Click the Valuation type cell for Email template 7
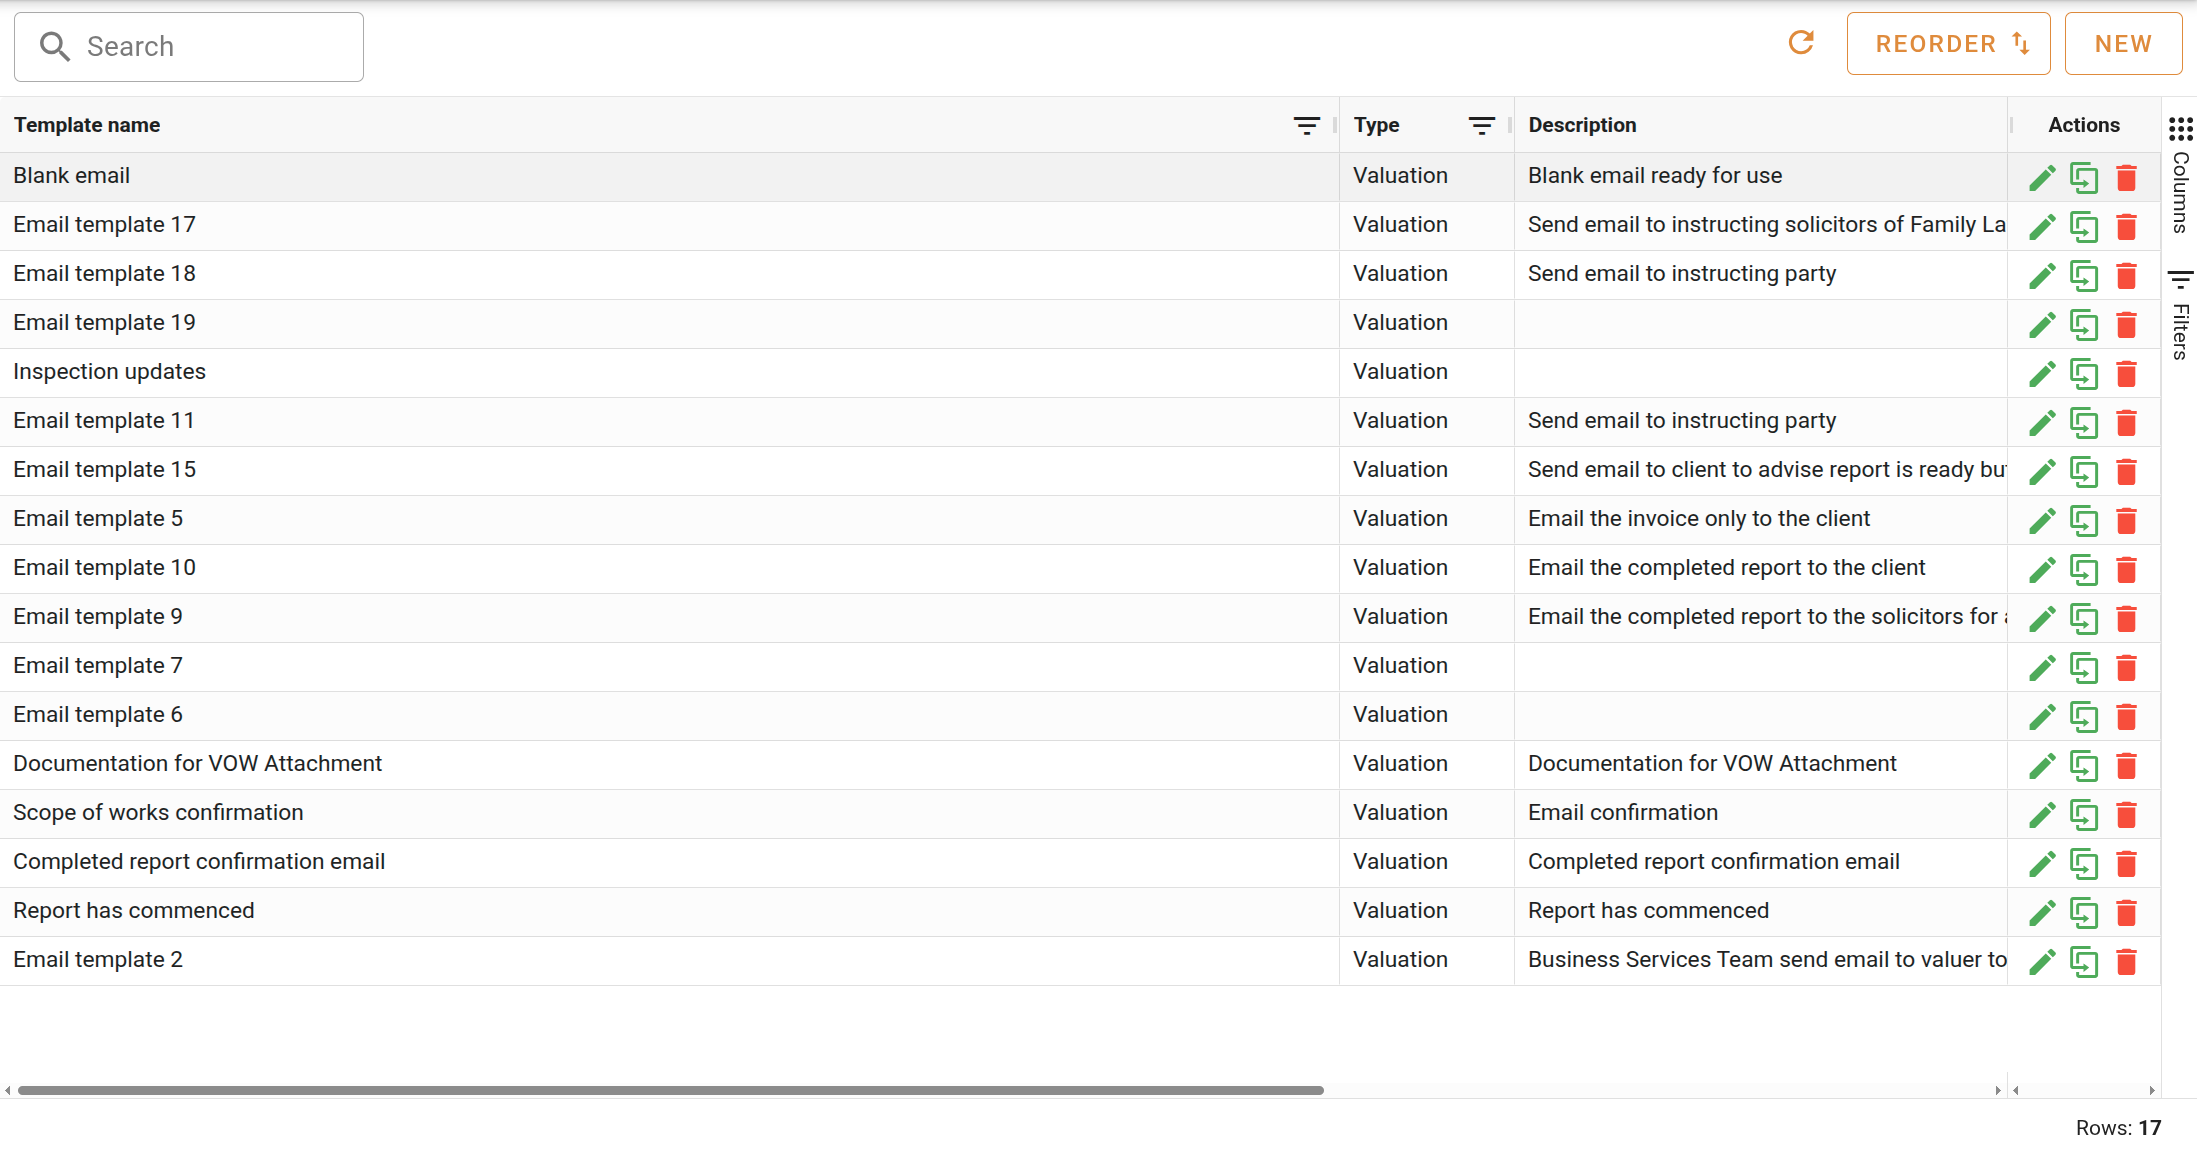Image resolution: width=2197 pixels, height=1153 pixels. click(1427, 667)
